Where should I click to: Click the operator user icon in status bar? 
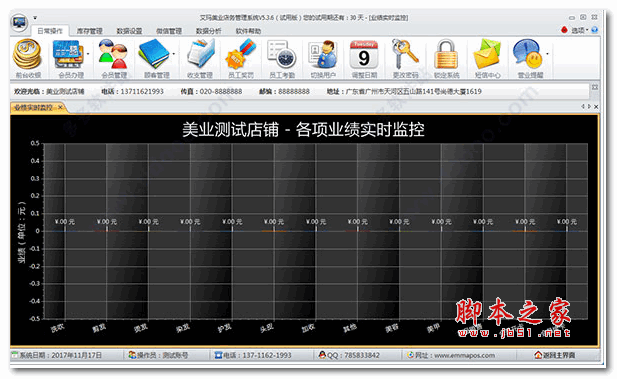point(132,355)
